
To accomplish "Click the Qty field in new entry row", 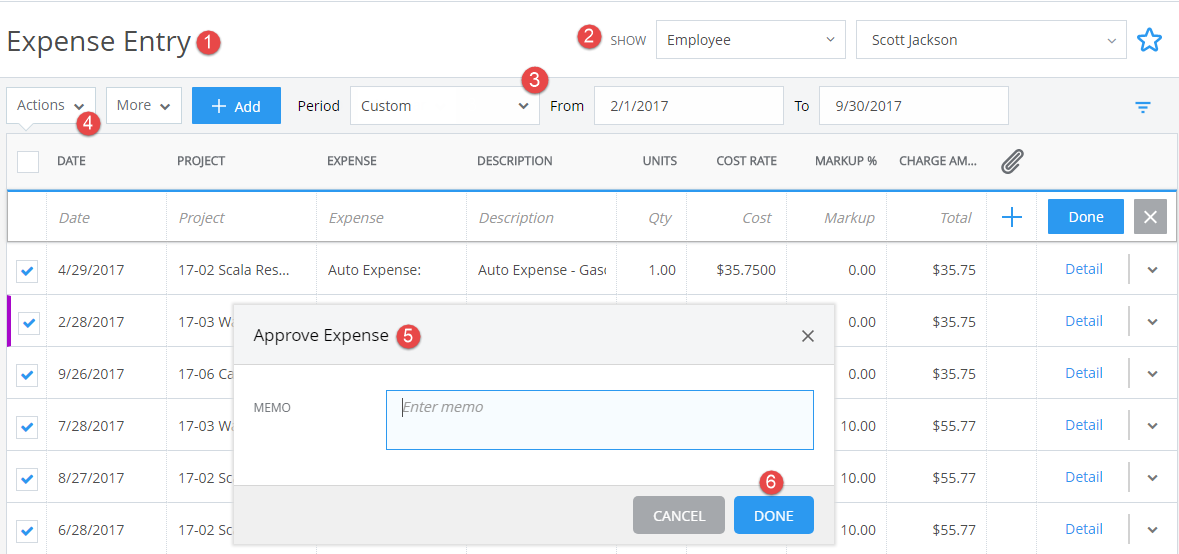I will (x=651, y=217).
